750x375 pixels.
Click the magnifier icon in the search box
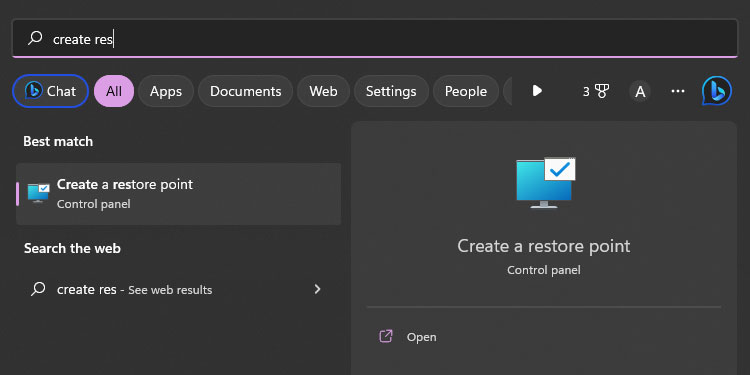tap(35, 38)
